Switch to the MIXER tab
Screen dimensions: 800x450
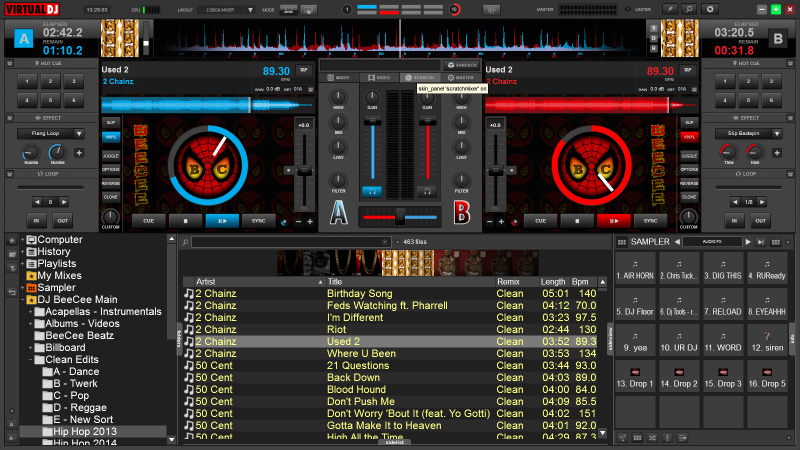click(x=338, y=78)
